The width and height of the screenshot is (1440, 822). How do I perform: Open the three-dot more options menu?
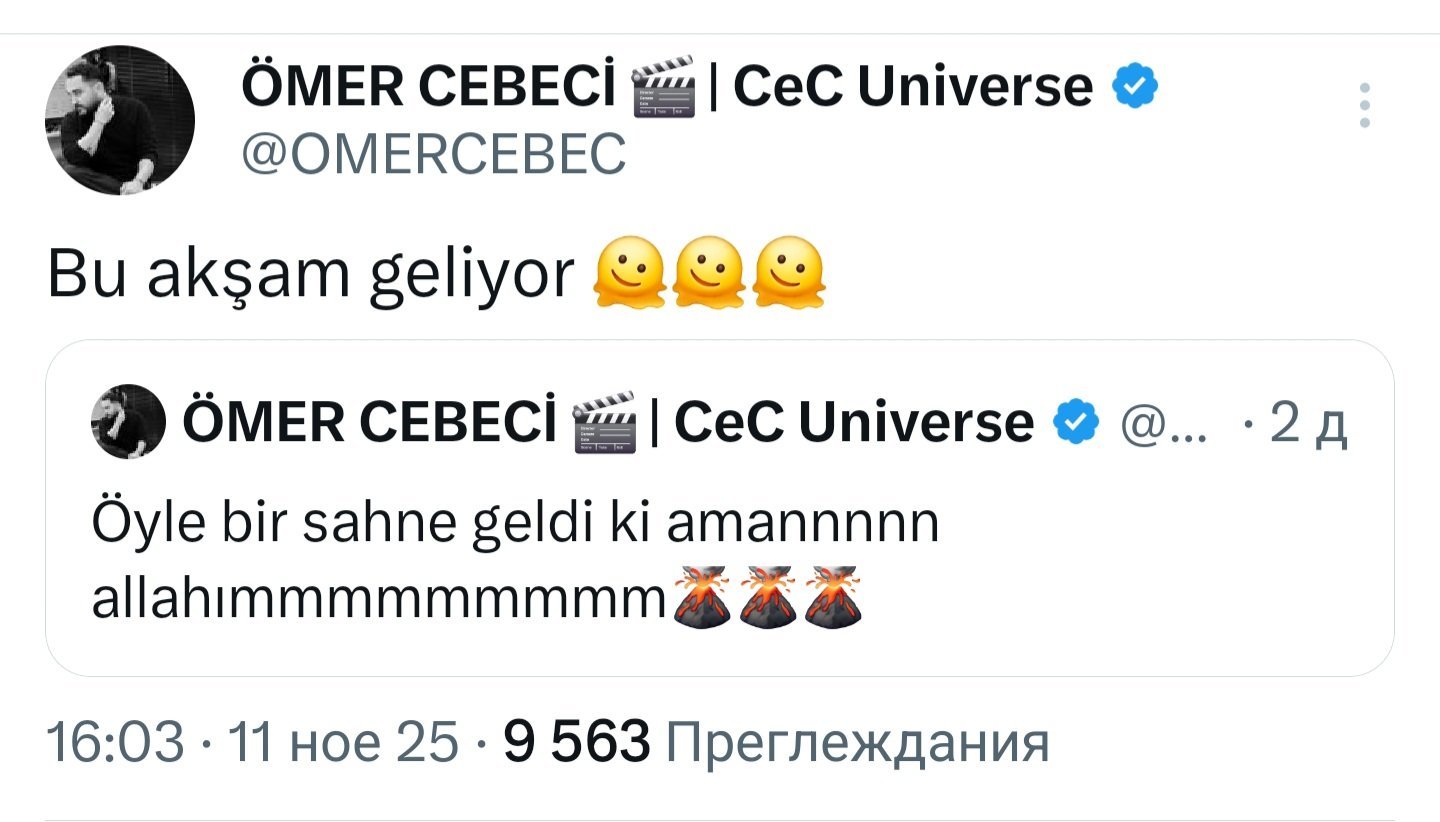[1365, 105]
